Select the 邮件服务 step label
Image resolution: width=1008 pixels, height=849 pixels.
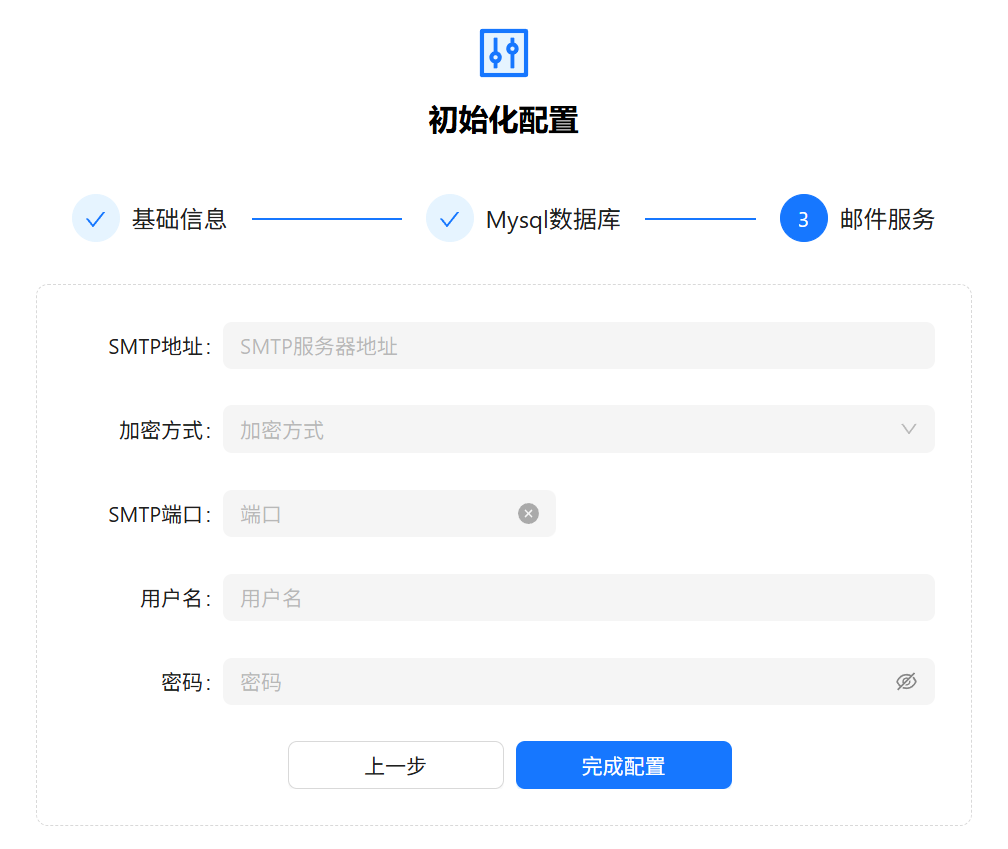(x=887, y=219)
